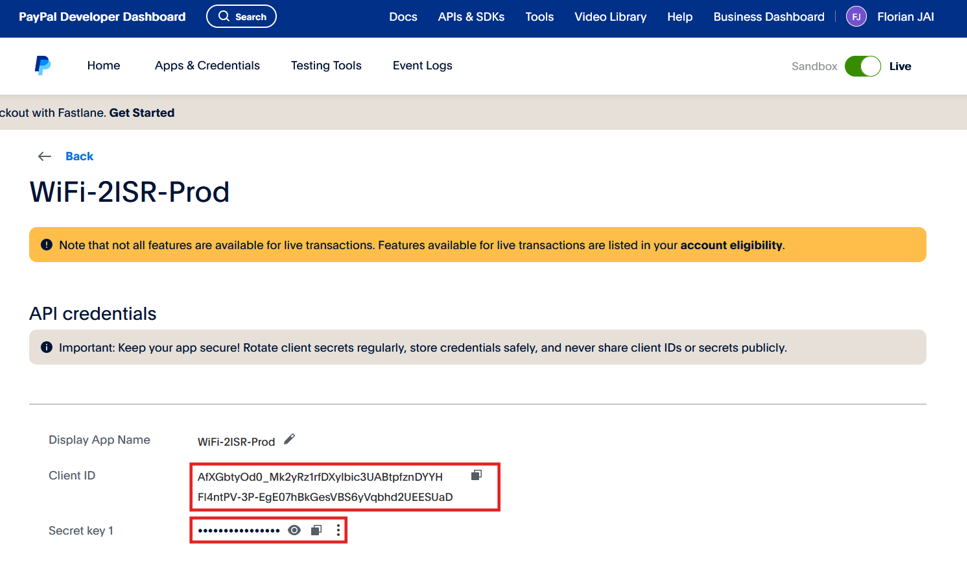Copy the Client ID to clipboard

476,476
